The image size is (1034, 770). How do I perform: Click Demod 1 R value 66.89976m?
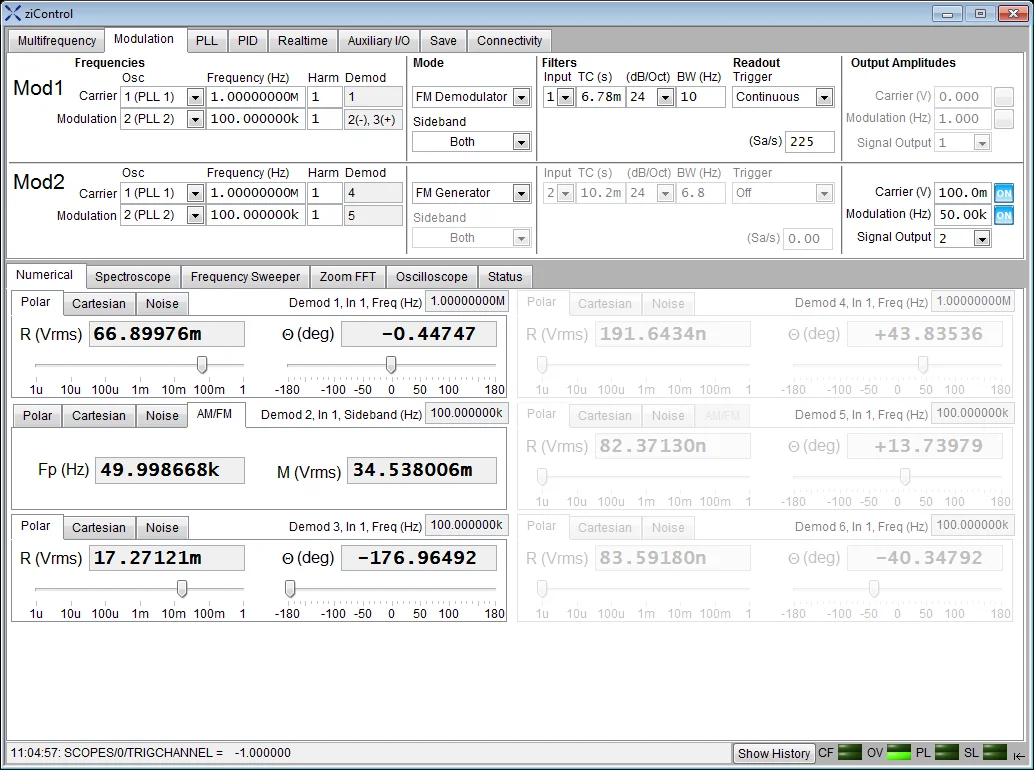(x=166, y=334)
